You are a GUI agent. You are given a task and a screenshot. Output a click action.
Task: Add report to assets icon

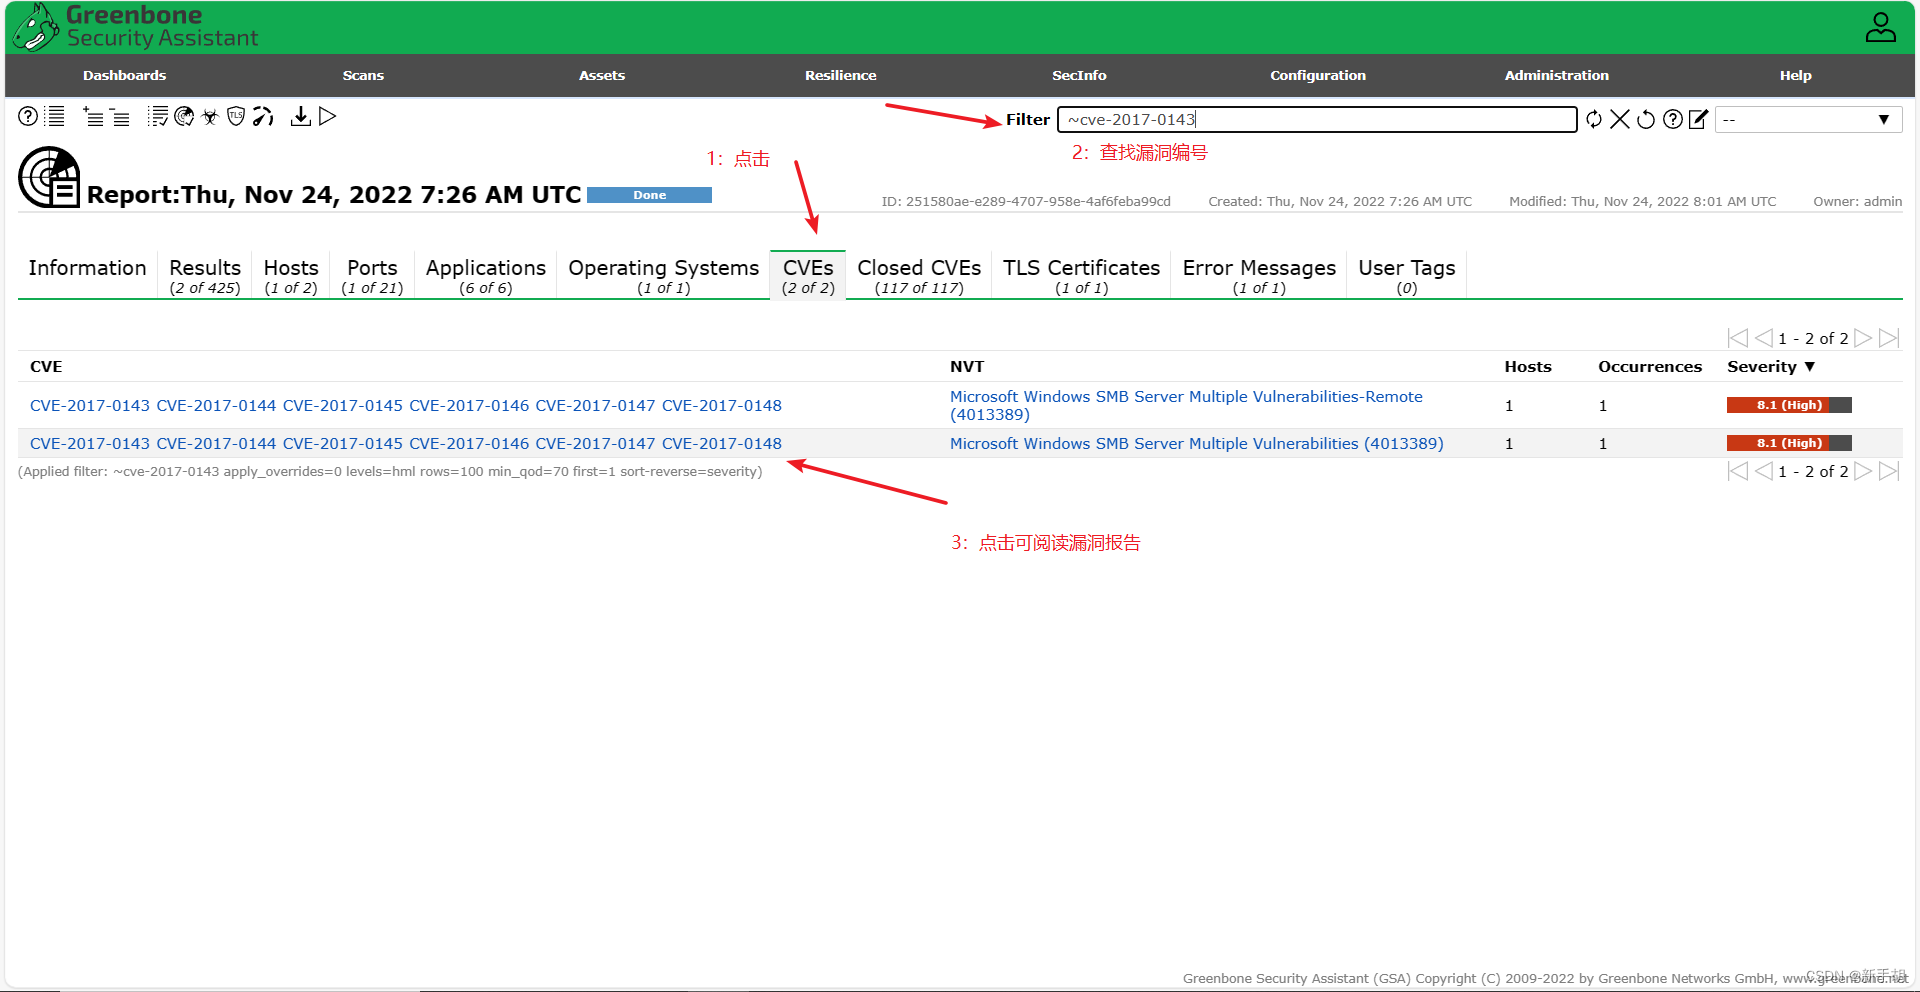pyautogui.click(x=93, y=116)
